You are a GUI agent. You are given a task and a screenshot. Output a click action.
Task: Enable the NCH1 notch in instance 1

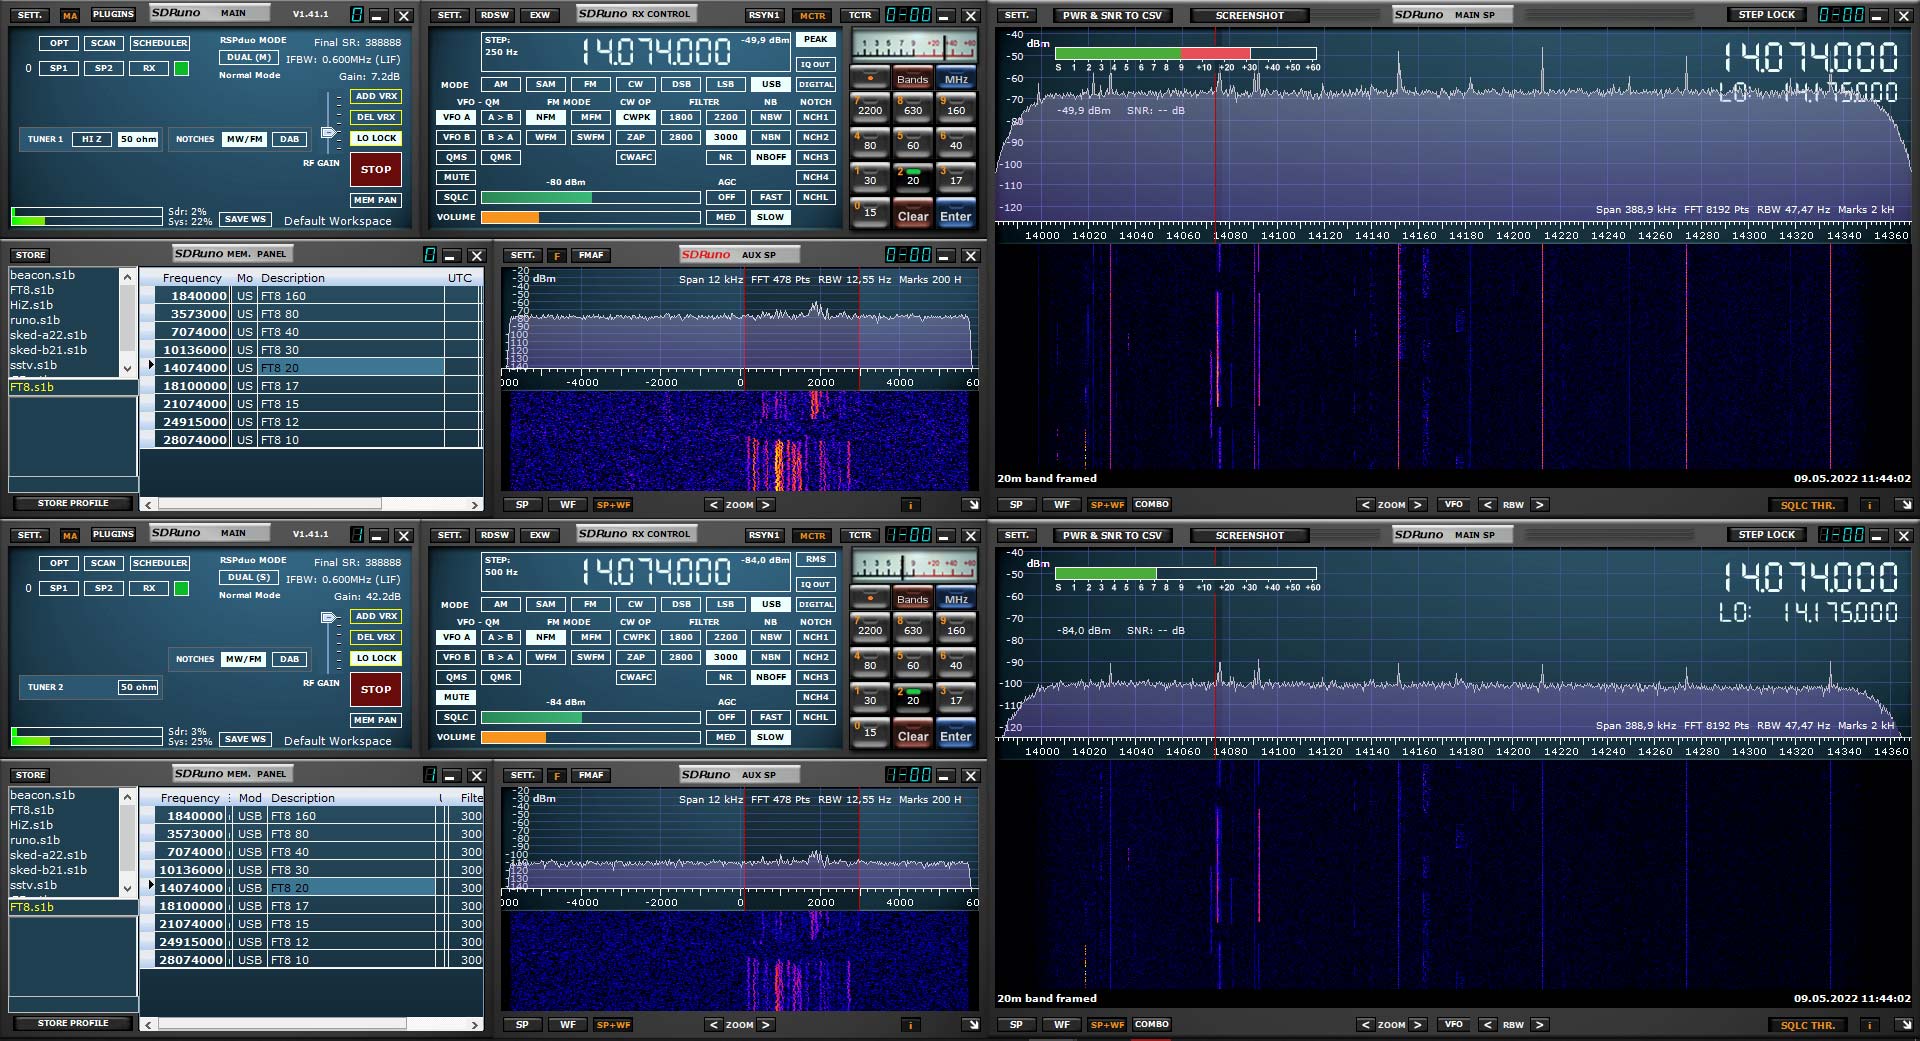tap(816, 637)
